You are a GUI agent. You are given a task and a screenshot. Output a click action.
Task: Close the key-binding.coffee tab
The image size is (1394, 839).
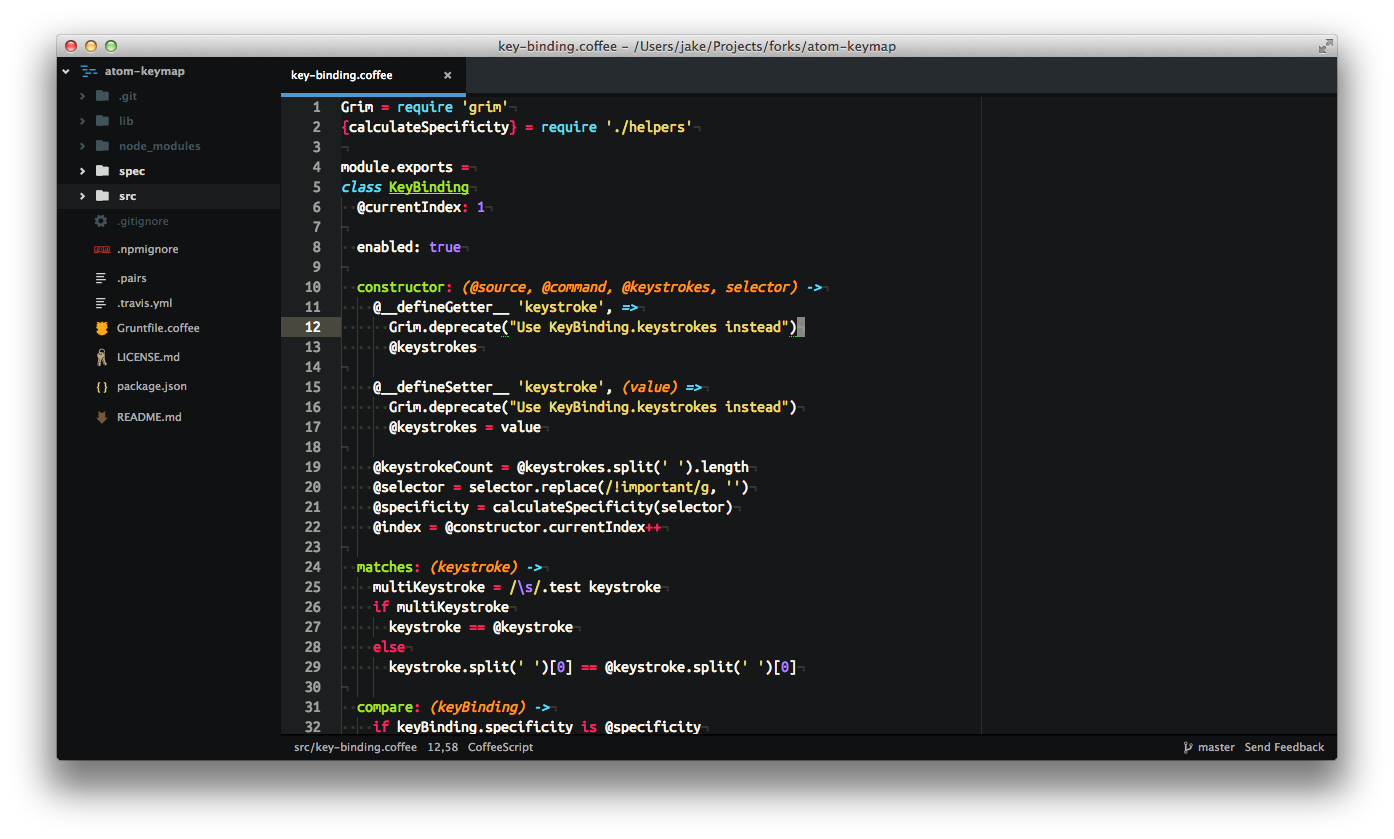[x=447, y=75]
